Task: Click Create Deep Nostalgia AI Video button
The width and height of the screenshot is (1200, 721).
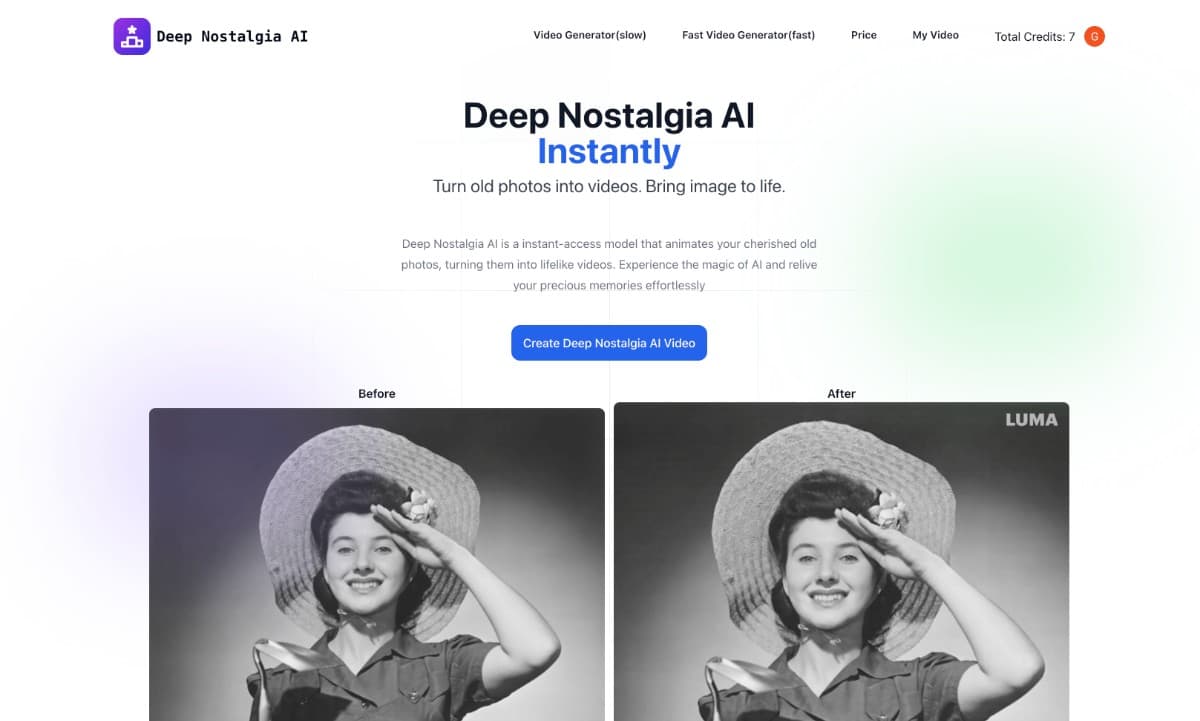Action: click(609, 343)
